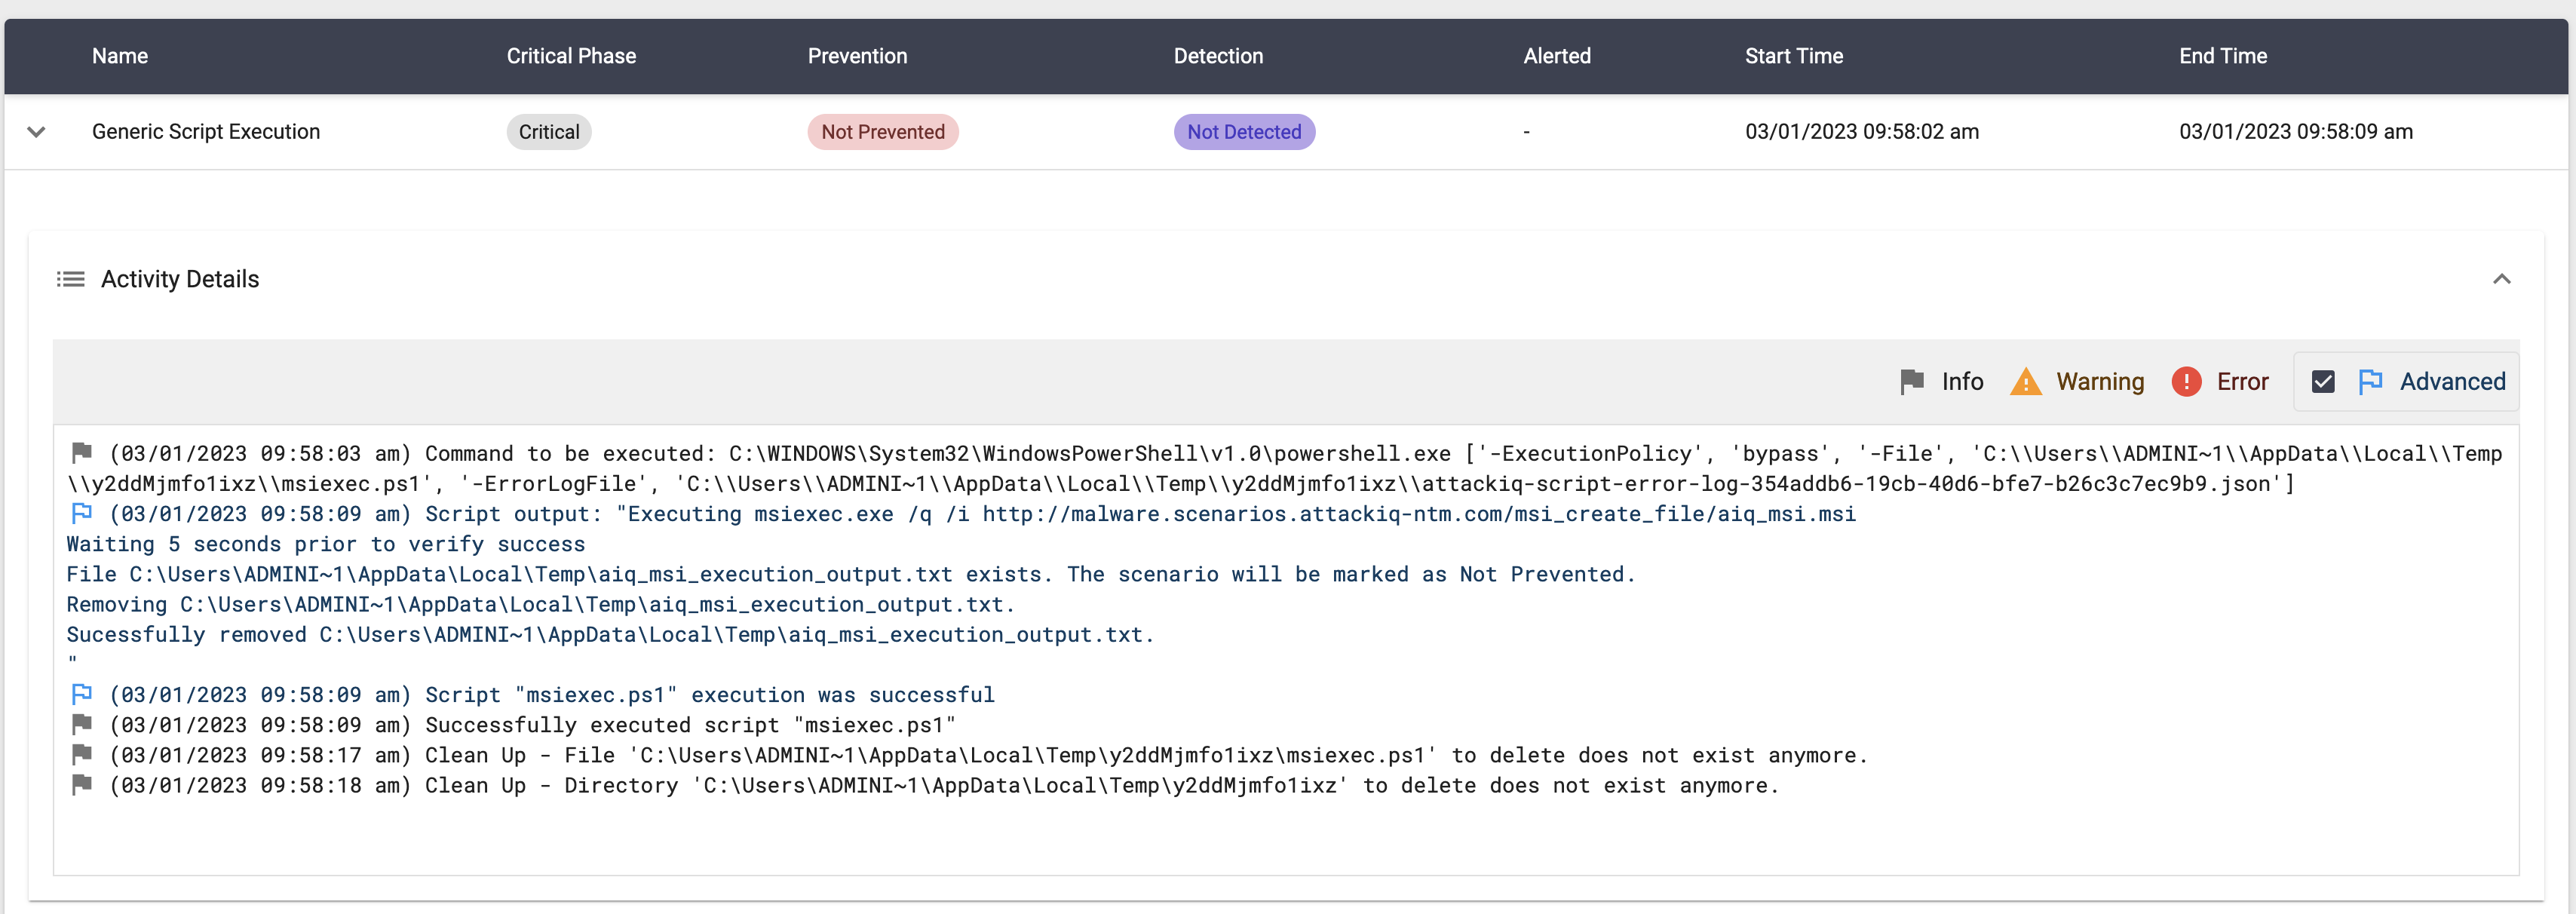Sort by the Critical Phase column header
Screen dimensions: 2576x914
point(570,56)
